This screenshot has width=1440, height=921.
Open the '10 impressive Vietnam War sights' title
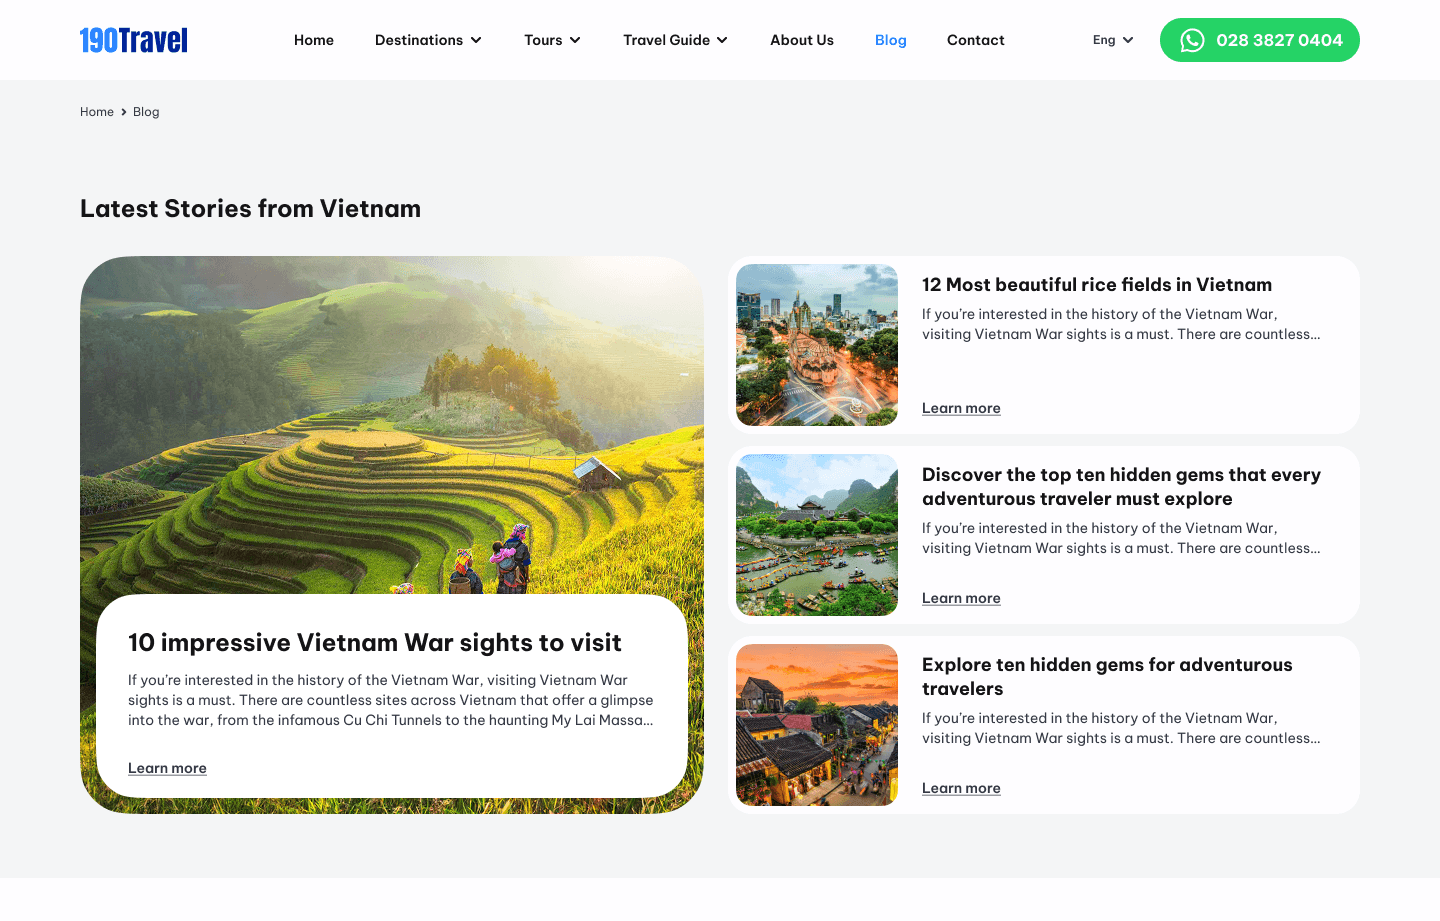click(x=375, y=642)
